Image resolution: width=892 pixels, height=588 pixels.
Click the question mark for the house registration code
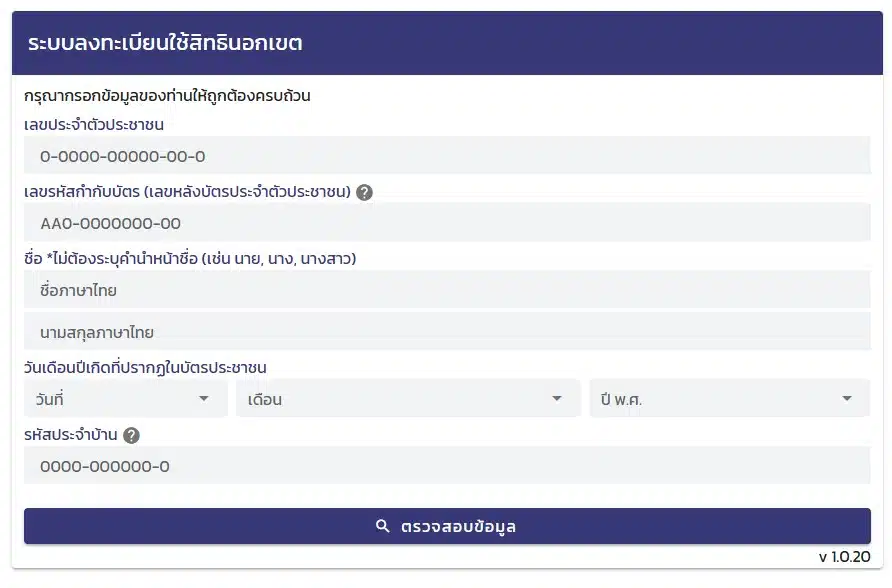(x=131, y=434)
